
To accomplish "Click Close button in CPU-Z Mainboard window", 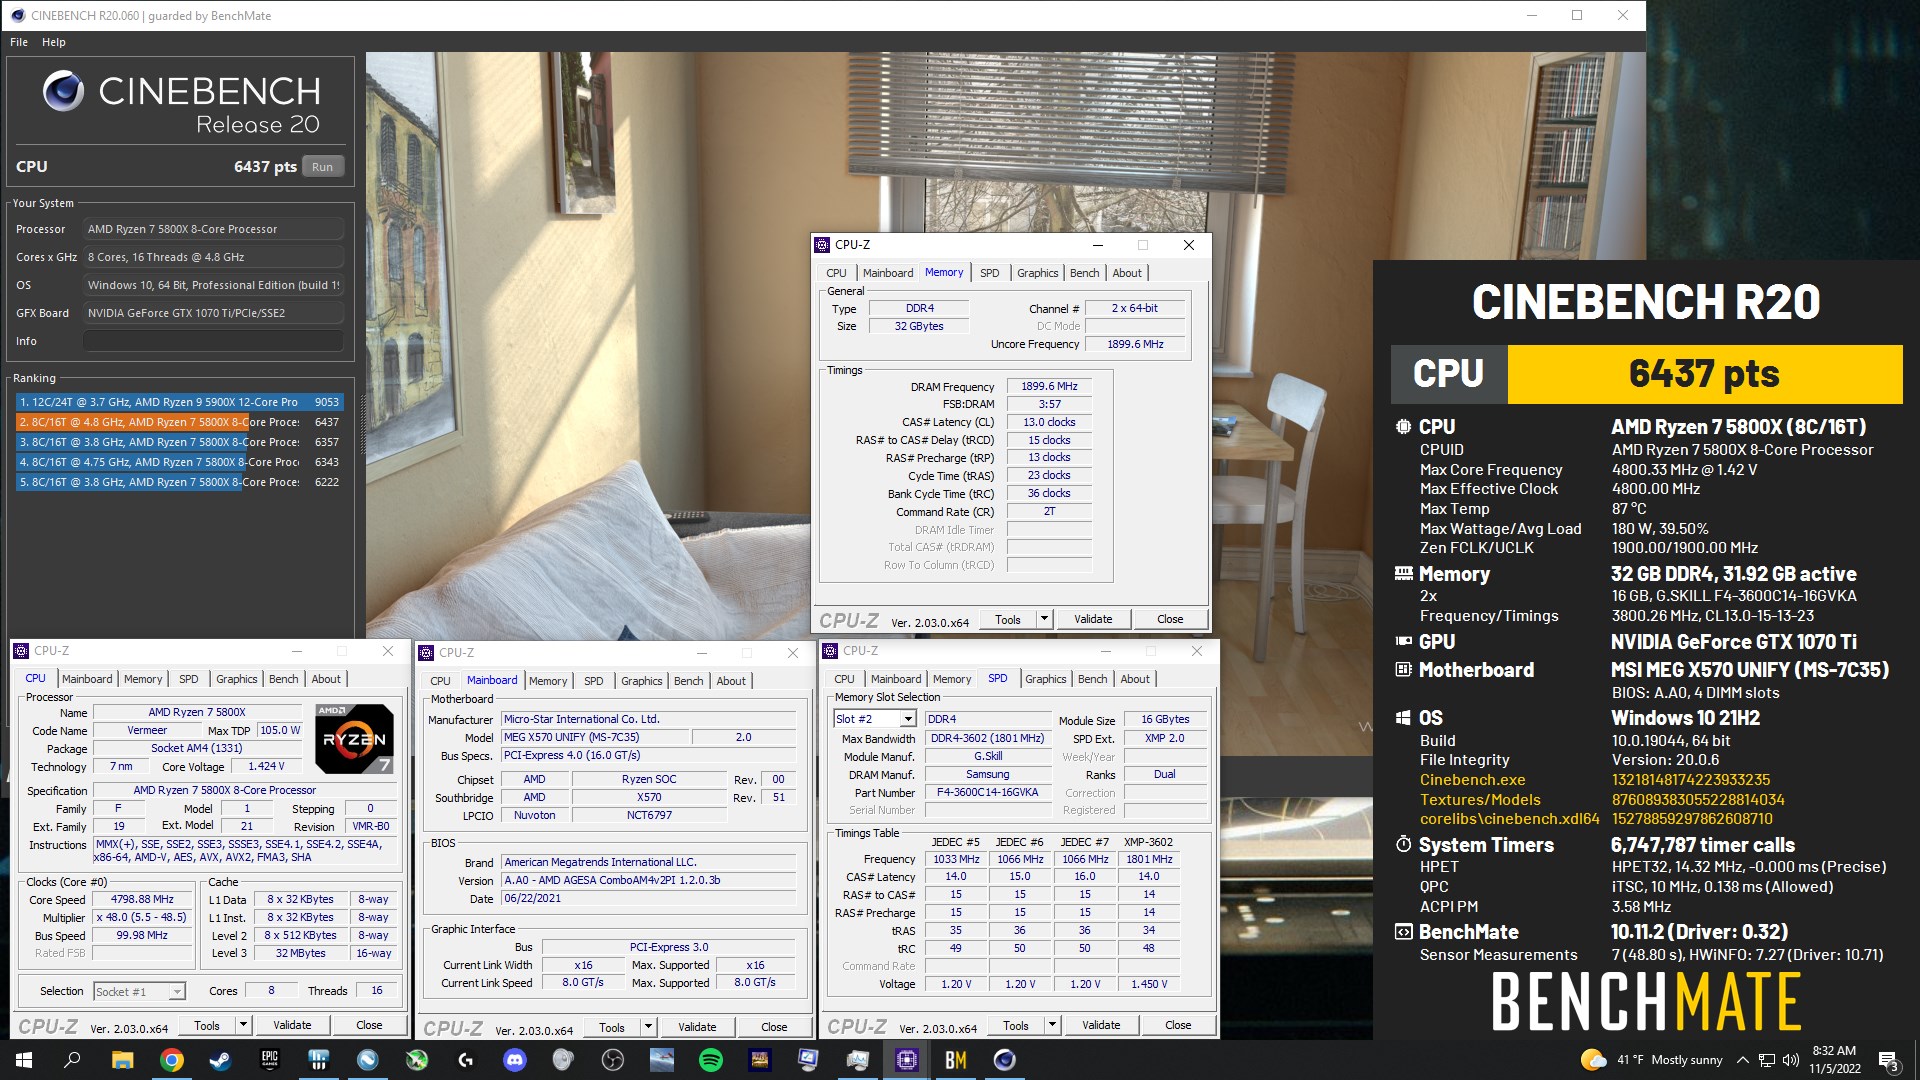I will (774, 1027).
